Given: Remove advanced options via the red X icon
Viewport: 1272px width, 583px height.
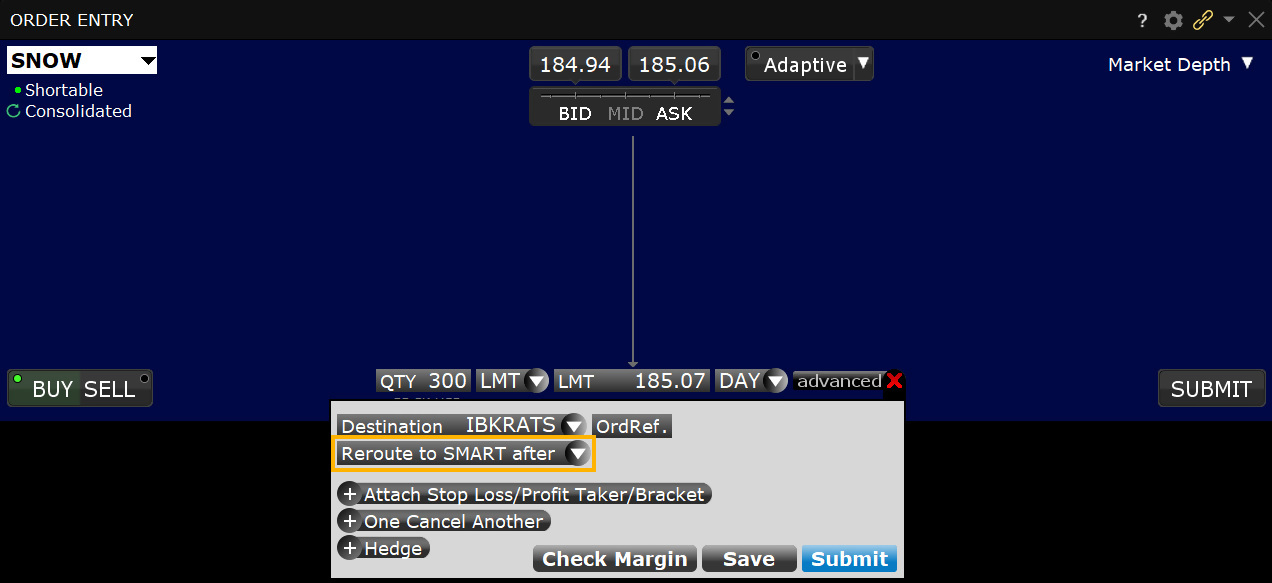Looking at the screenshot, I should 894,382.
